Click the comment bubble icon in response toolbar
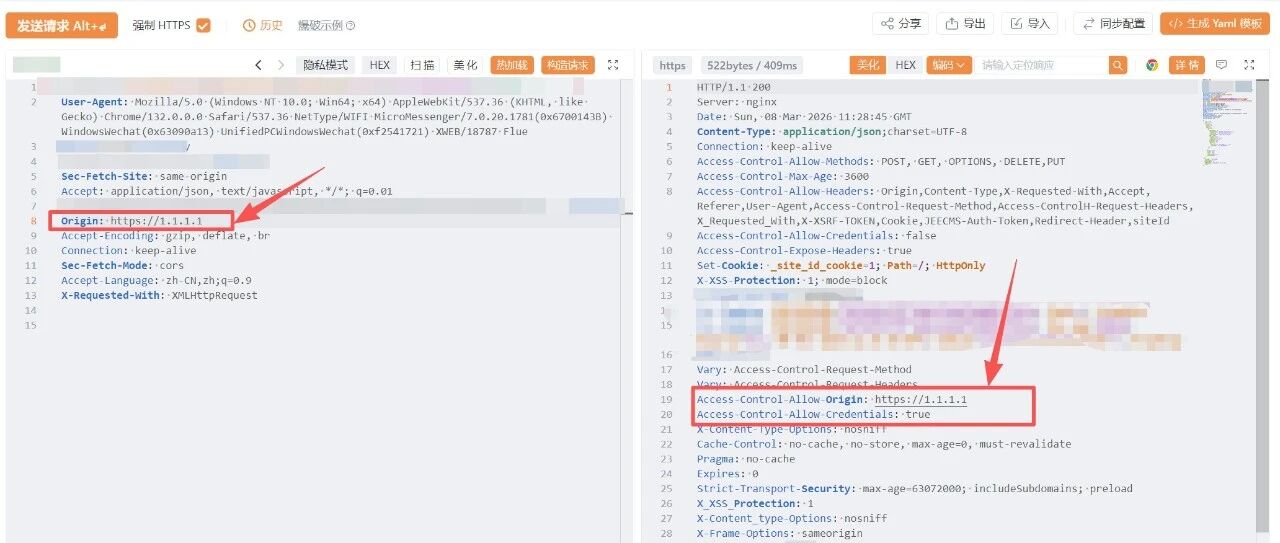The width and height of the screenshot is (1280, 543). [x=1221, y=65]
